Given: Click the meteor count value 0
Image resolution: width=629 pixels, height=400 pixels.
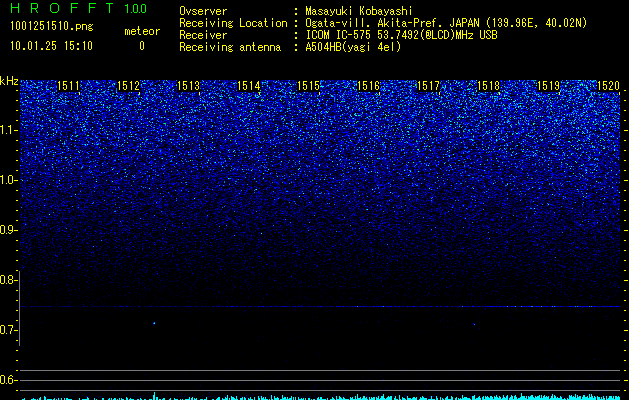Looking at the screenshot, I should 142,46.
